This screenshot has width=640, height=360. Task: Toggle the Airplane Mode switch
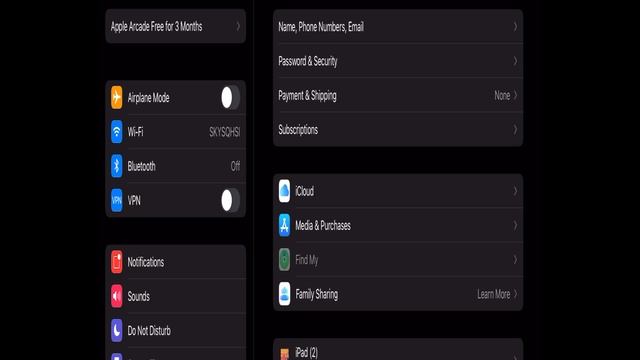pos(230,98)
